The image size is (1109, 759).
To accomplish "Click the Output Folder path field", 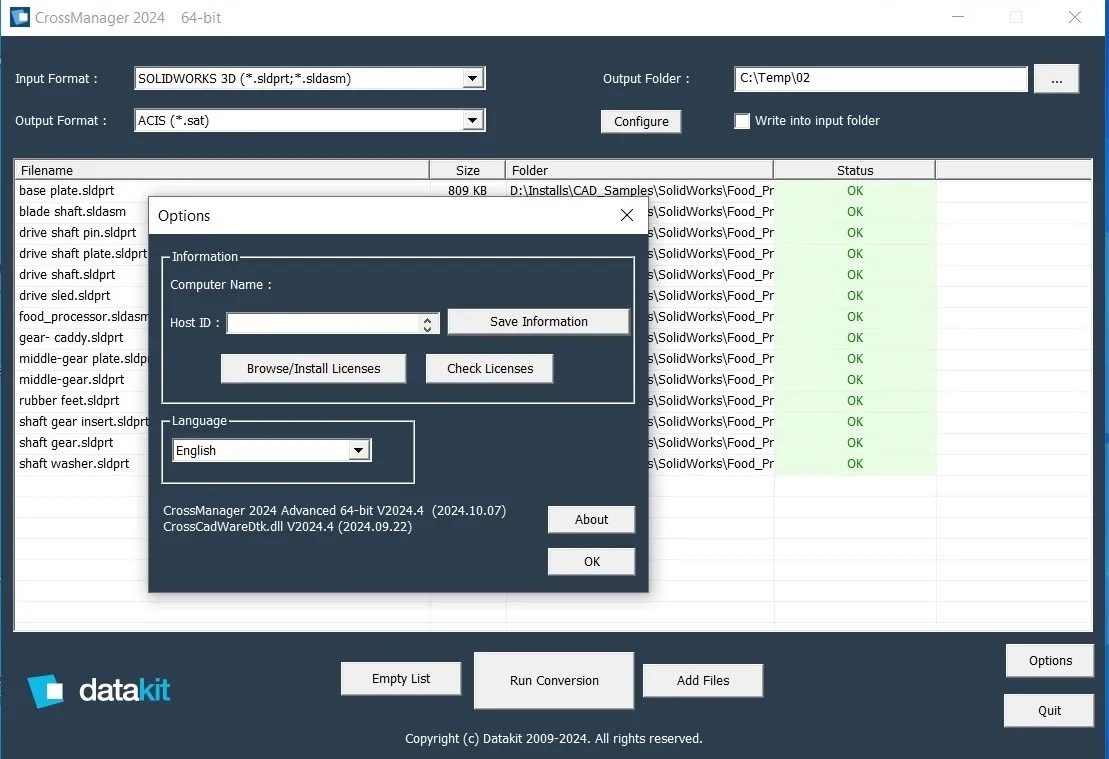I will tap(881, 79).
